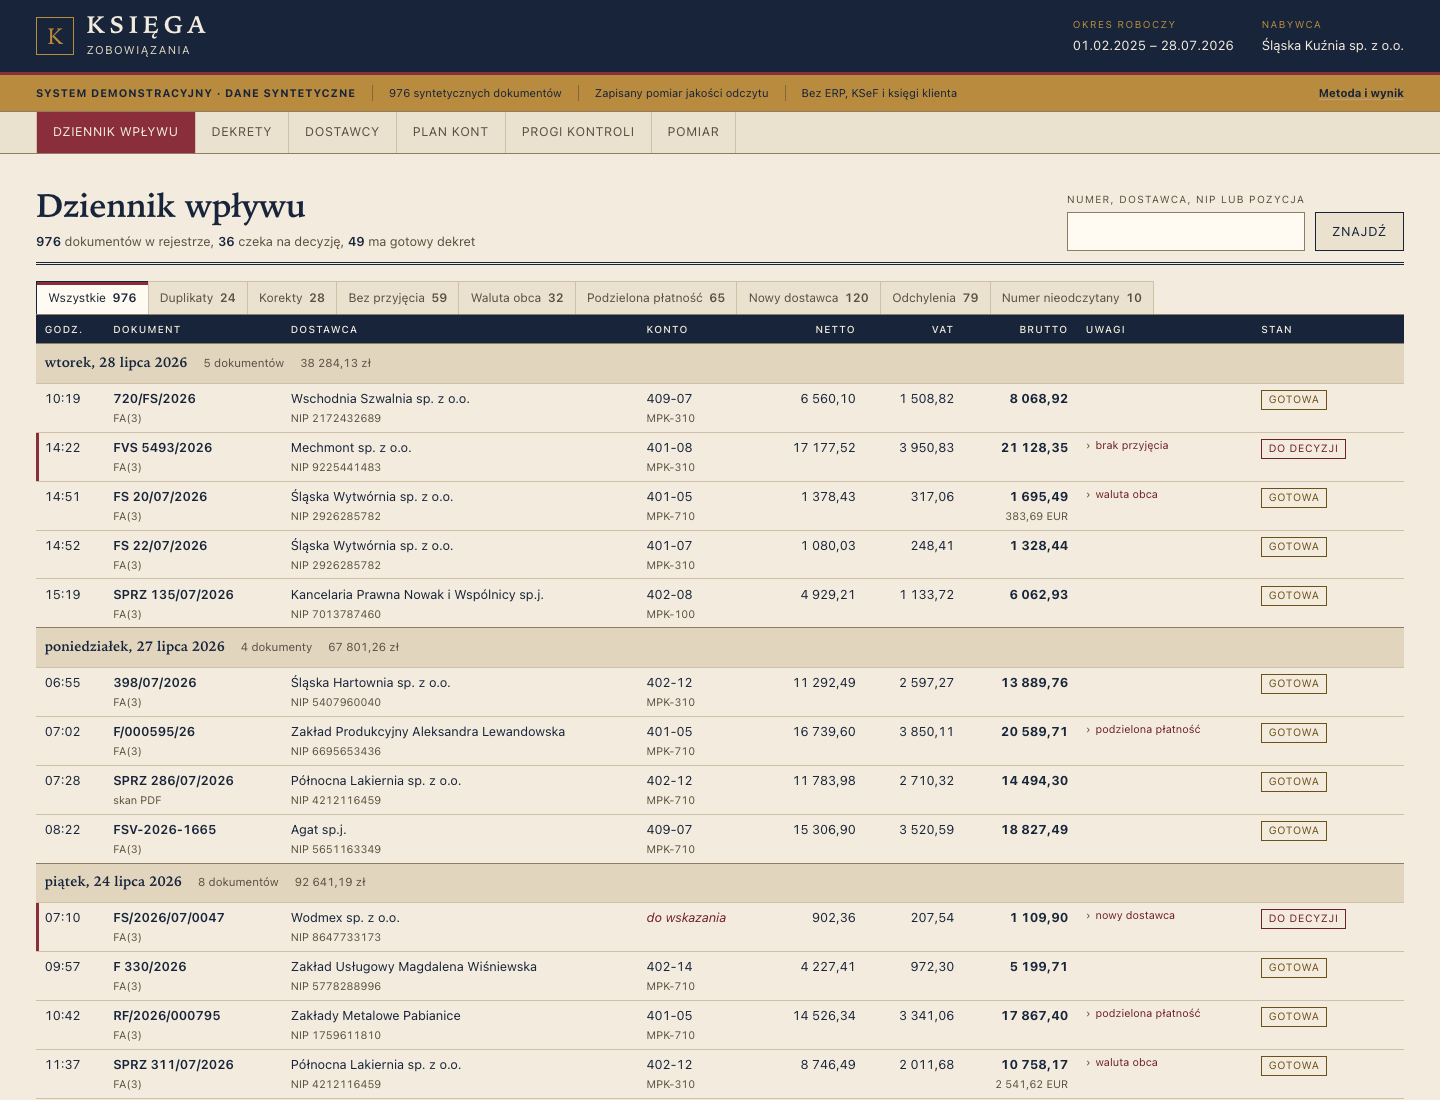Filter by Korekty 28

click(292, 298)
